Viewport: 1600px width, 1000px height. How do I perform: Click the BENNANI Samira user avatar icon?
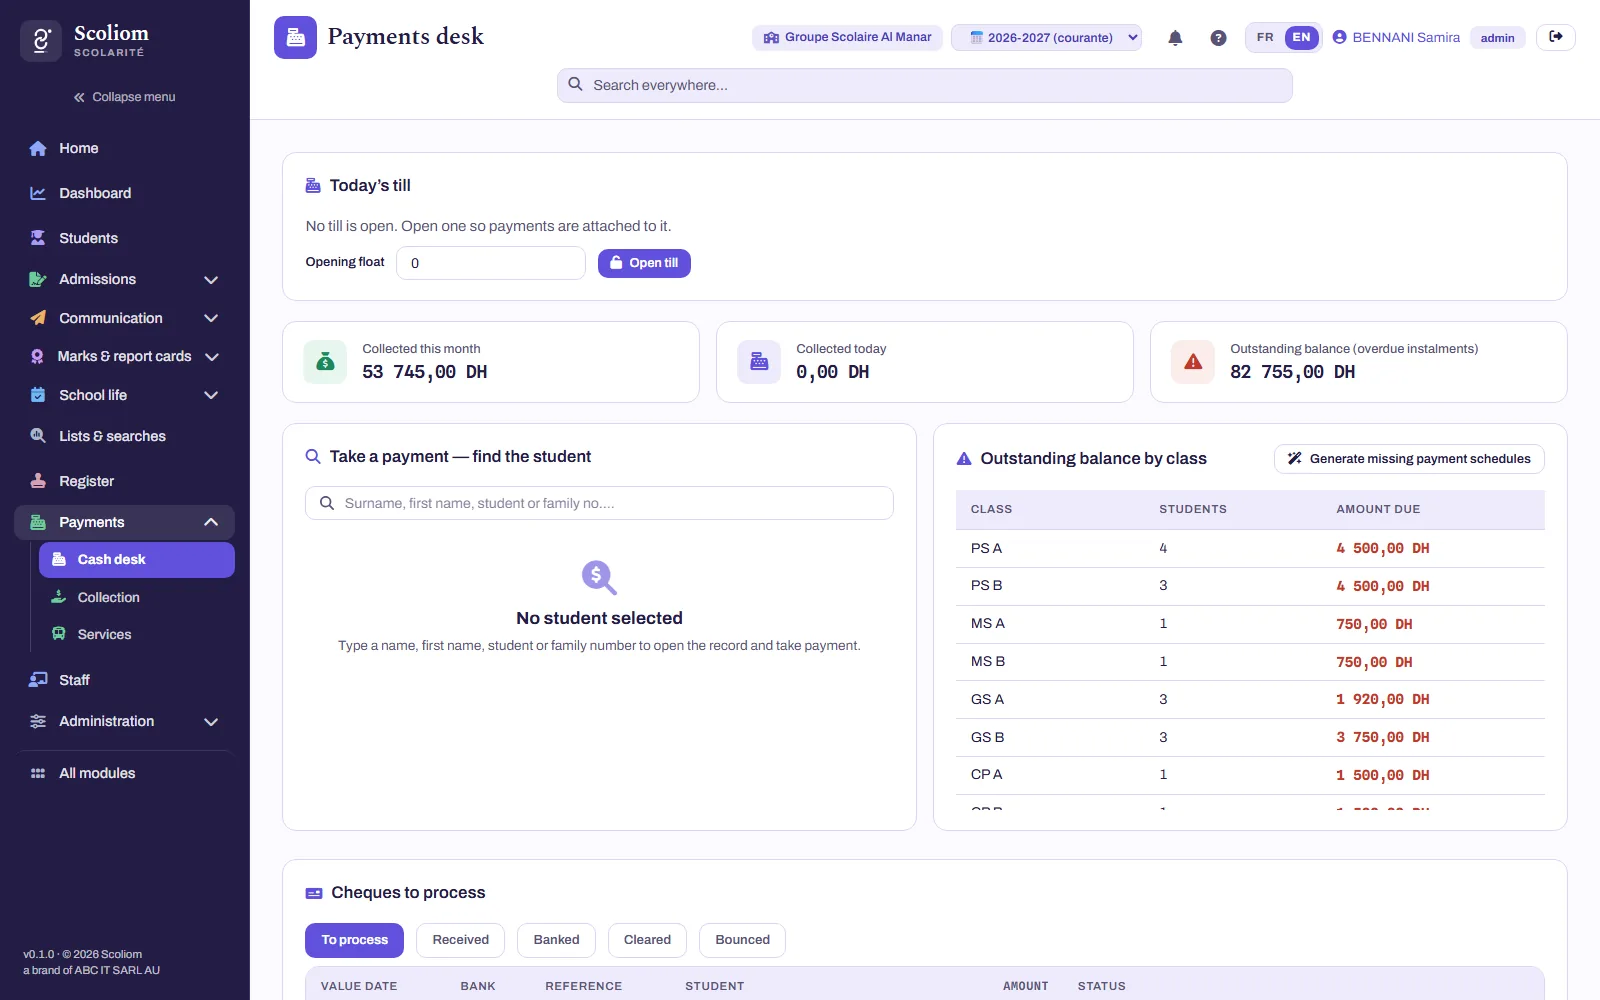1340,37
